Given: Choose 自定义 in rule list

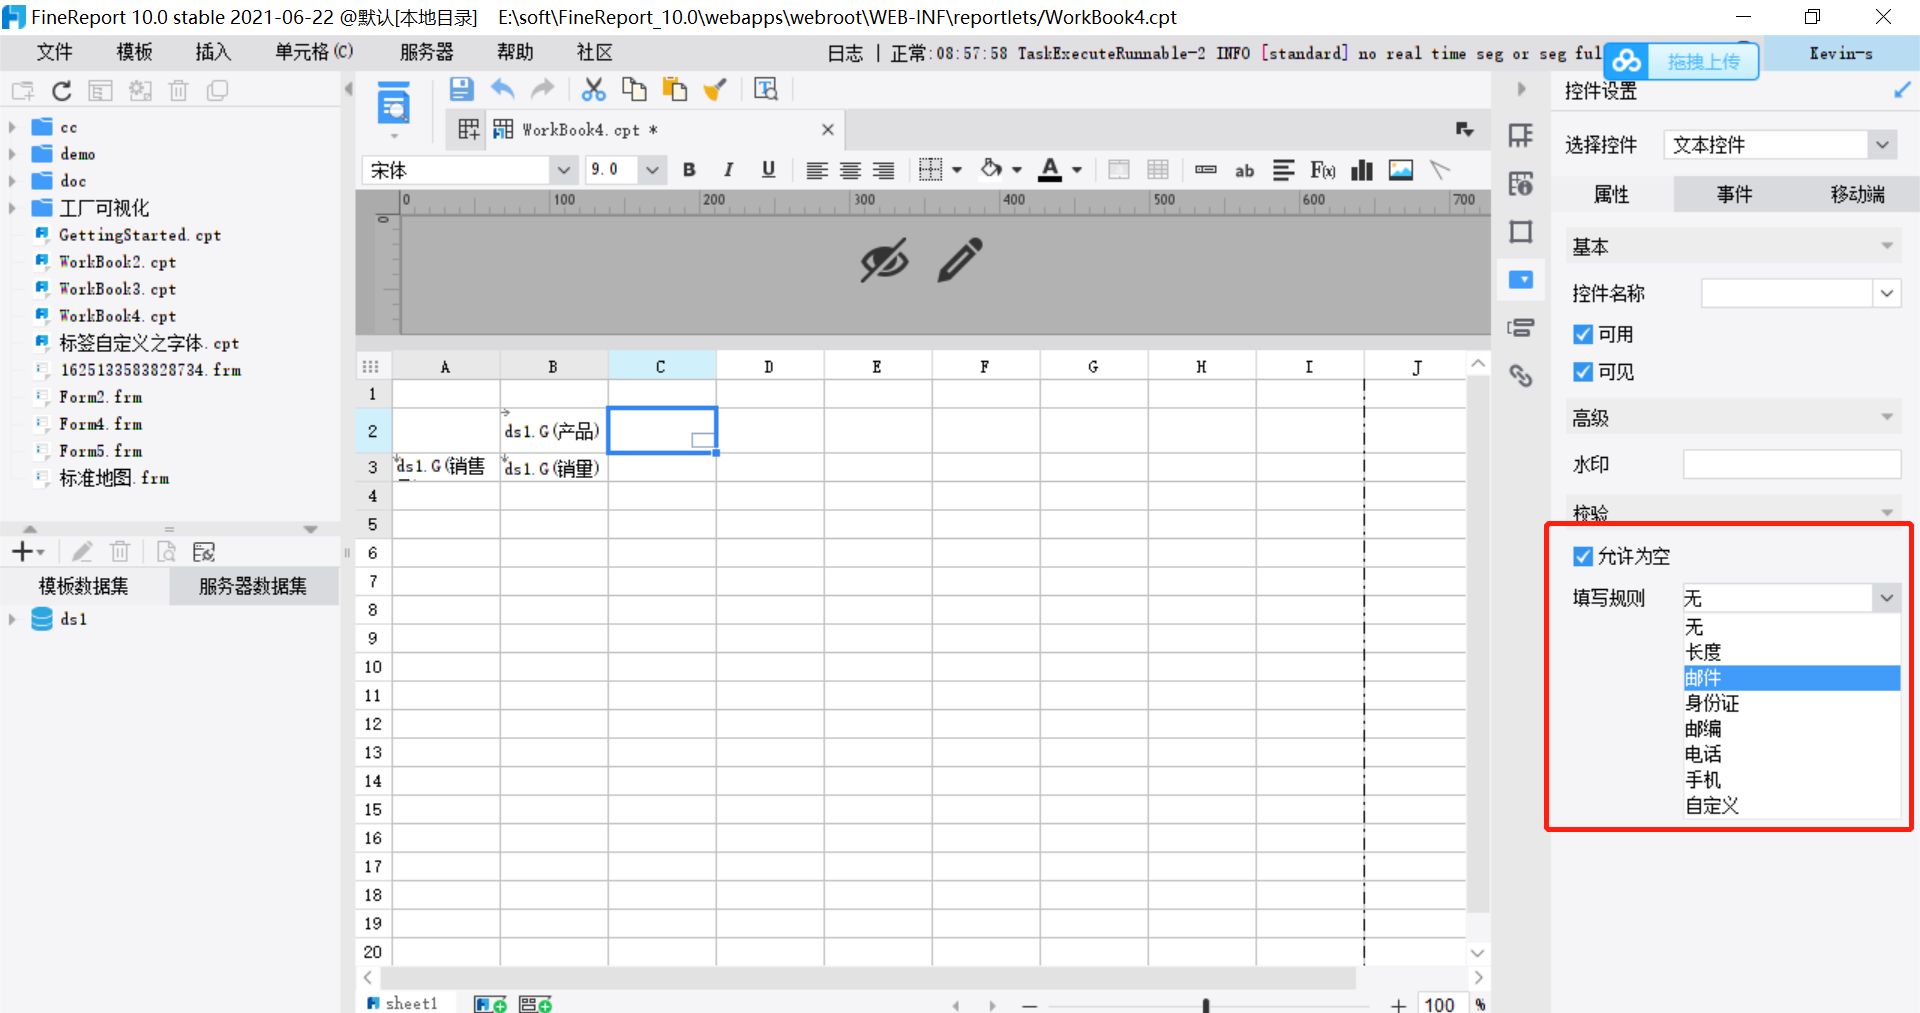Looking at the screenshot, I should click(1791, 805).
